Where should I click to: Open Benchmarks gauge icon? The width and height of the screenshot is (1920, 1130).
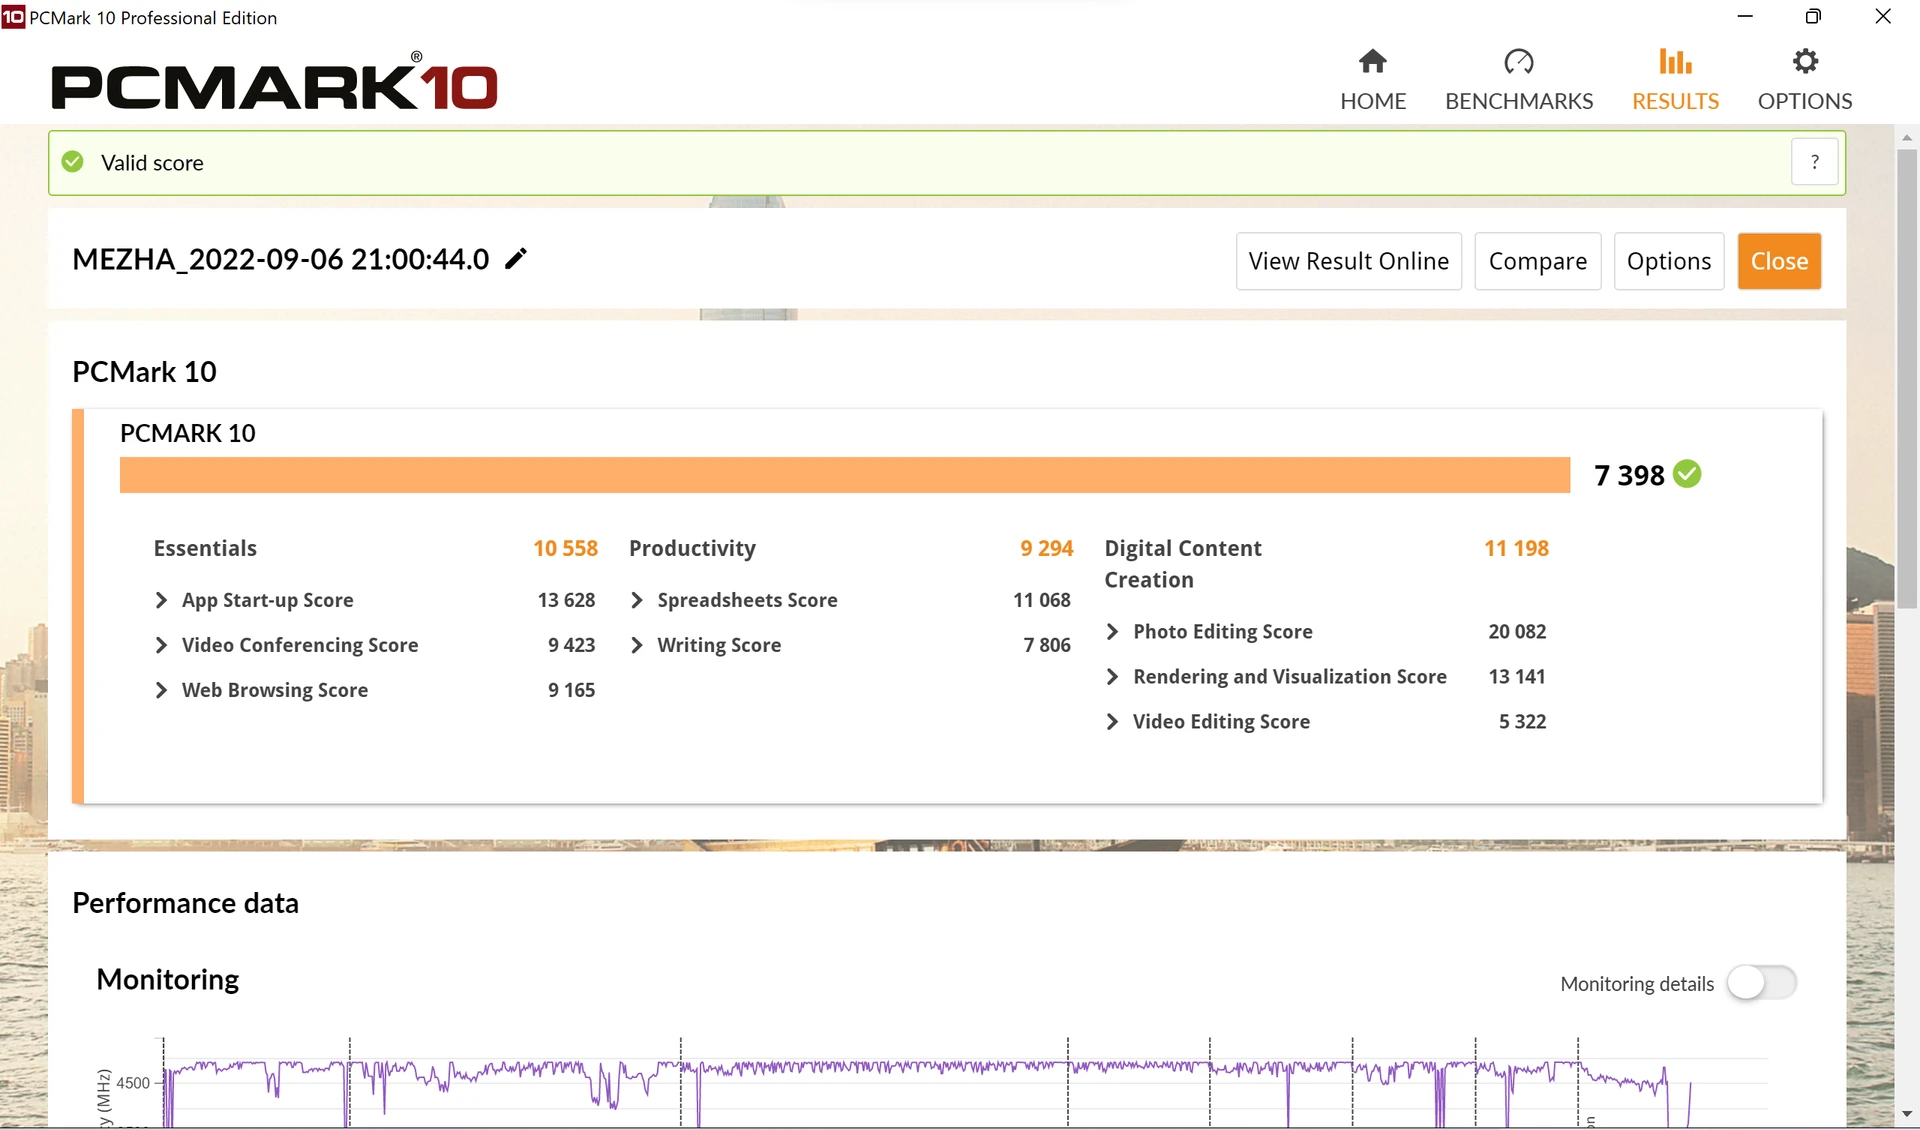(x=1519, y=62)
